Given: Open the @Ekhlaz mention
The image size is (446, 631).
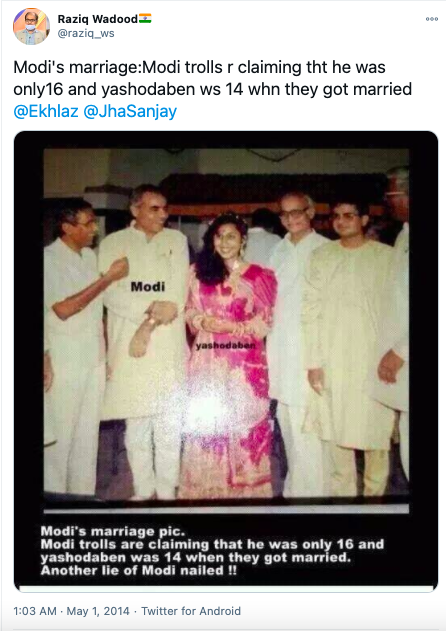Looking at the screenshot, I should [x=46, y=111].
